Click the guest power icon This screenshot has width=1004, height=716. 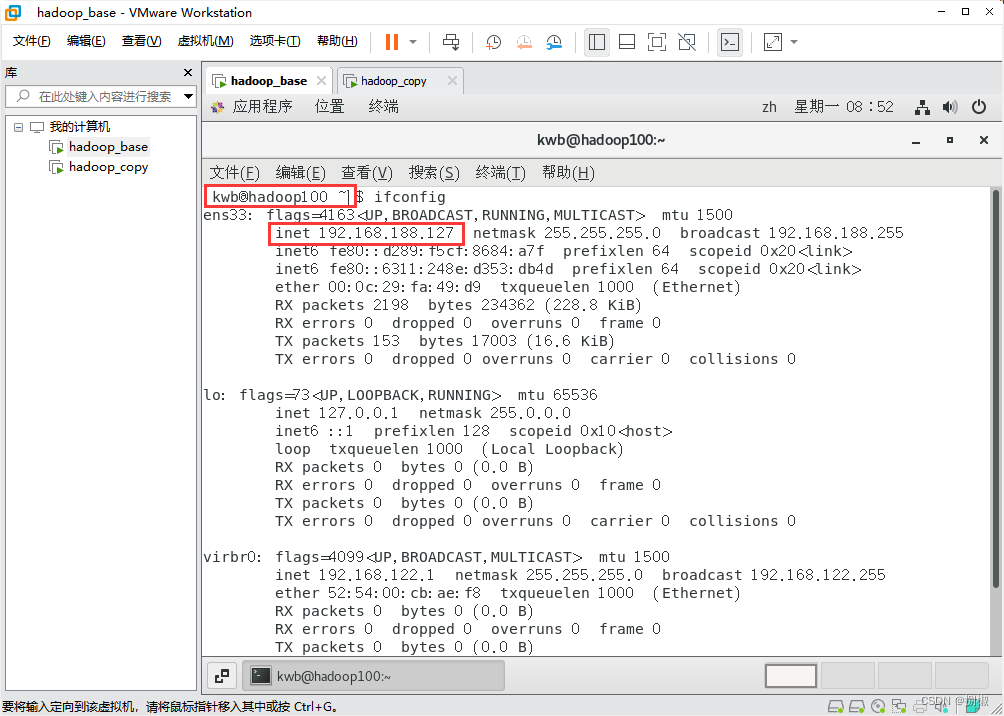[x=979, y=107]
